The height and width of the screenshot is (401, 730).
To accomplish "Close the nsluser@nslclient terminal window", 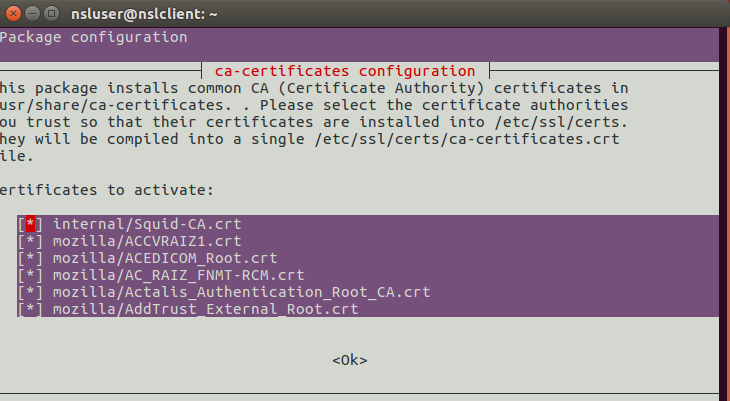I will coord(14,14).
